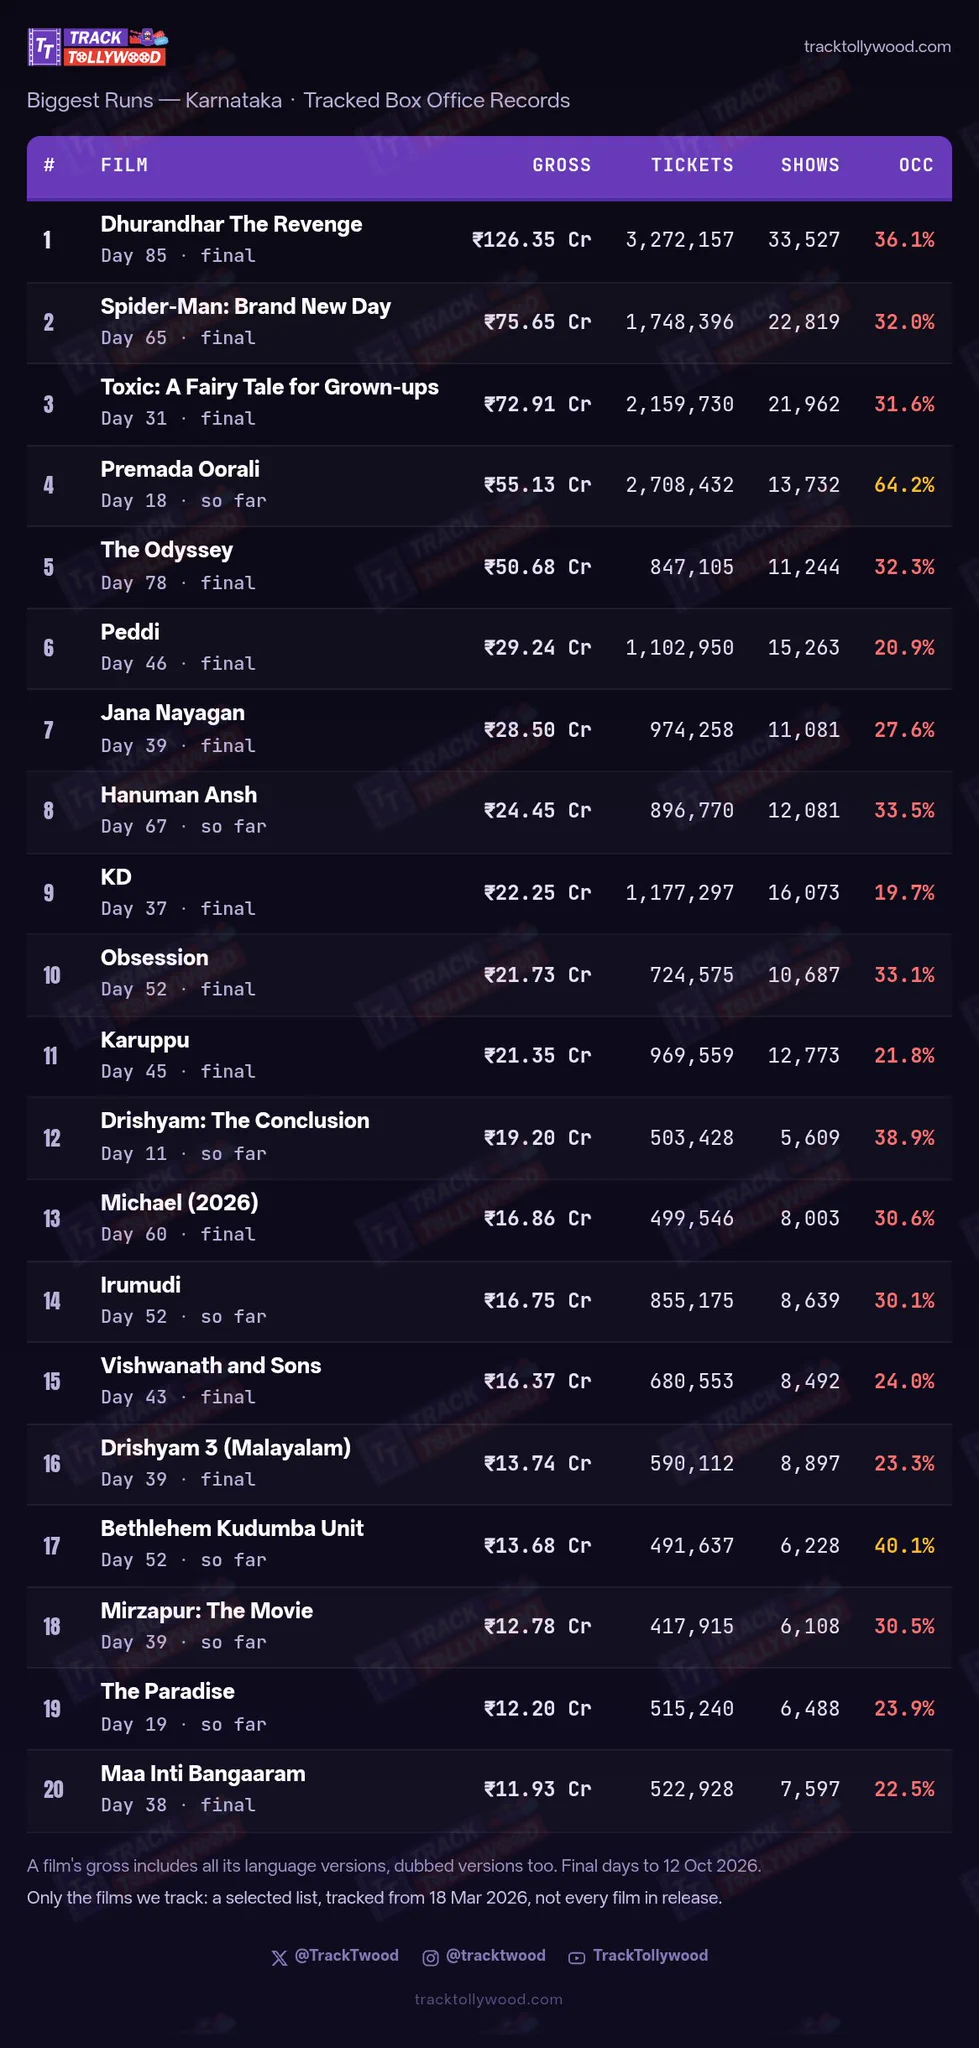Click the Instagram icon in footer

pos(430,1957)
